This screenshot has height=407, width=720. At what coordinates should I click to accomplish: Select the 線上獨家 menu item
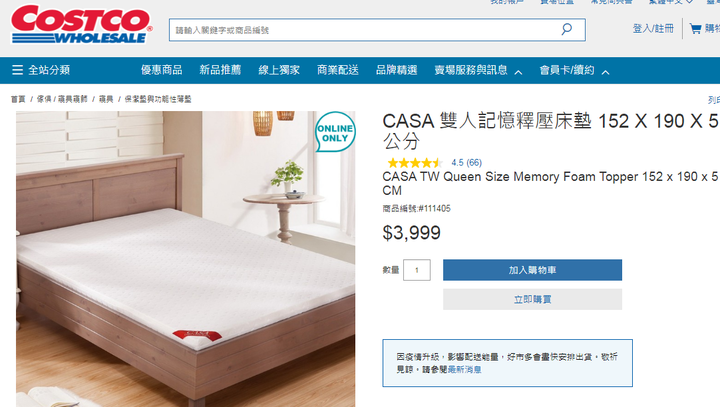tap(279, 70)
